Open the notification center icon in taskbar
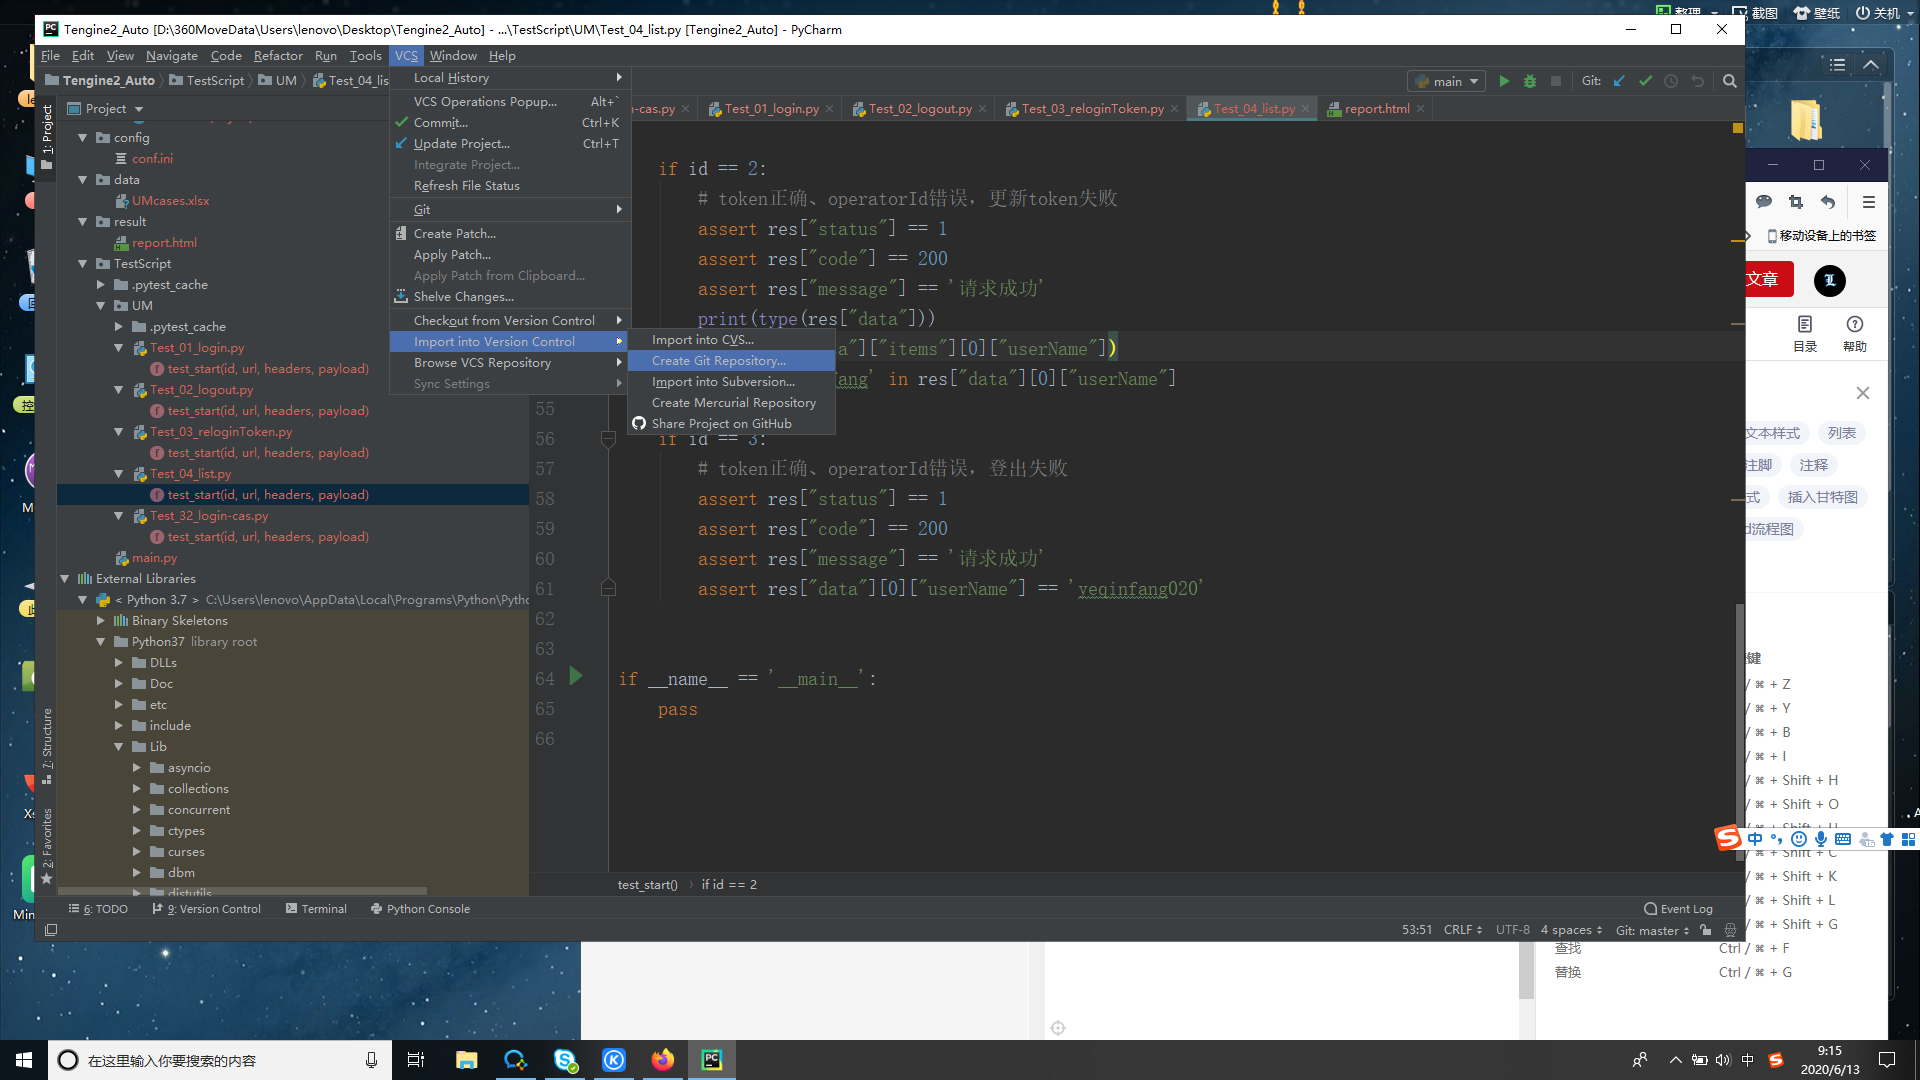1920x1080 pixels. point(1887,1060)
